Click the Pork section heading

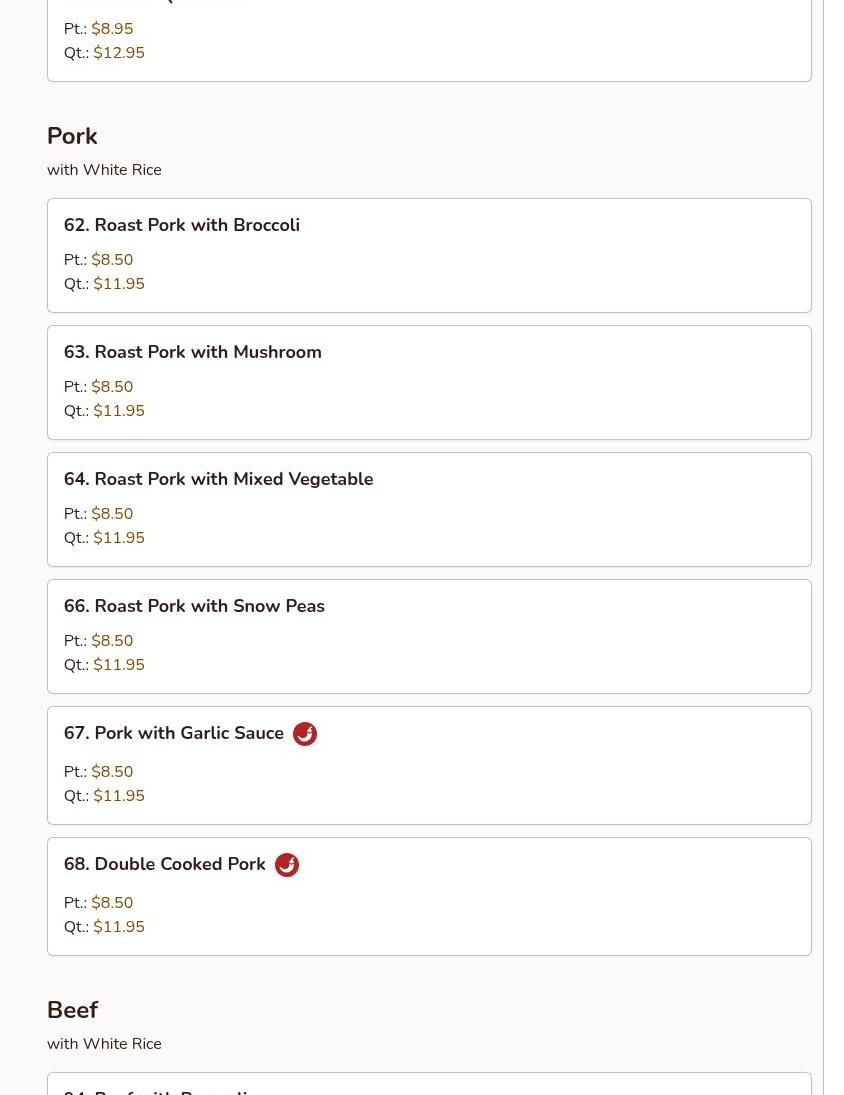pyautogui.click(x=72, y=136)
